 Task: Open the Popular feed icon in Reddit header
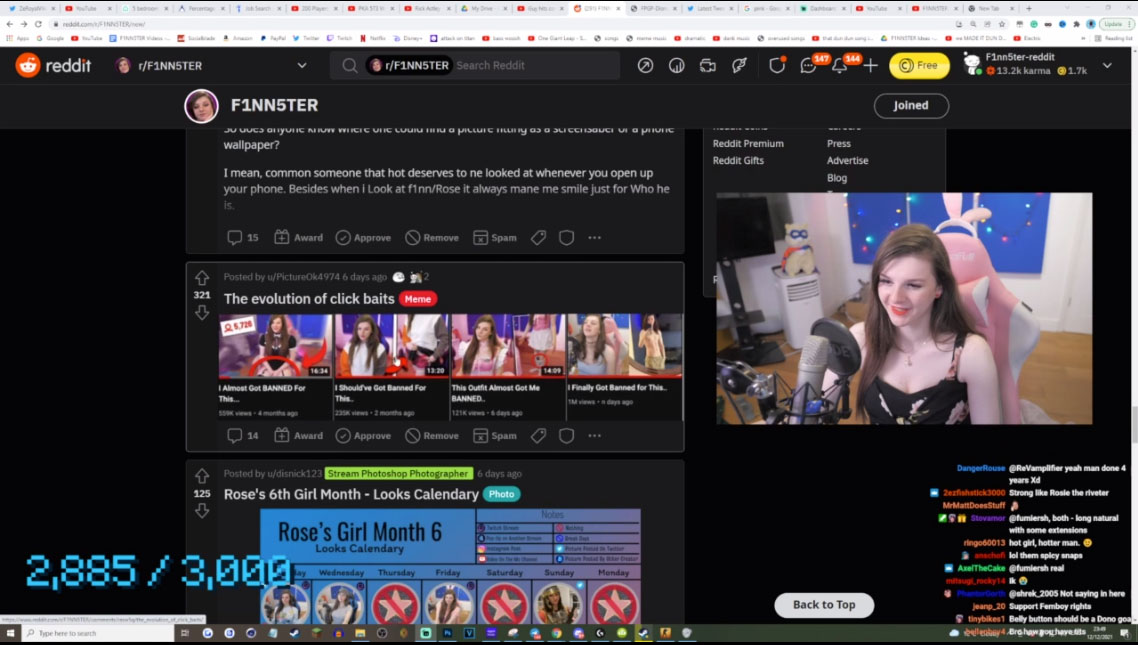coord(645,65)
